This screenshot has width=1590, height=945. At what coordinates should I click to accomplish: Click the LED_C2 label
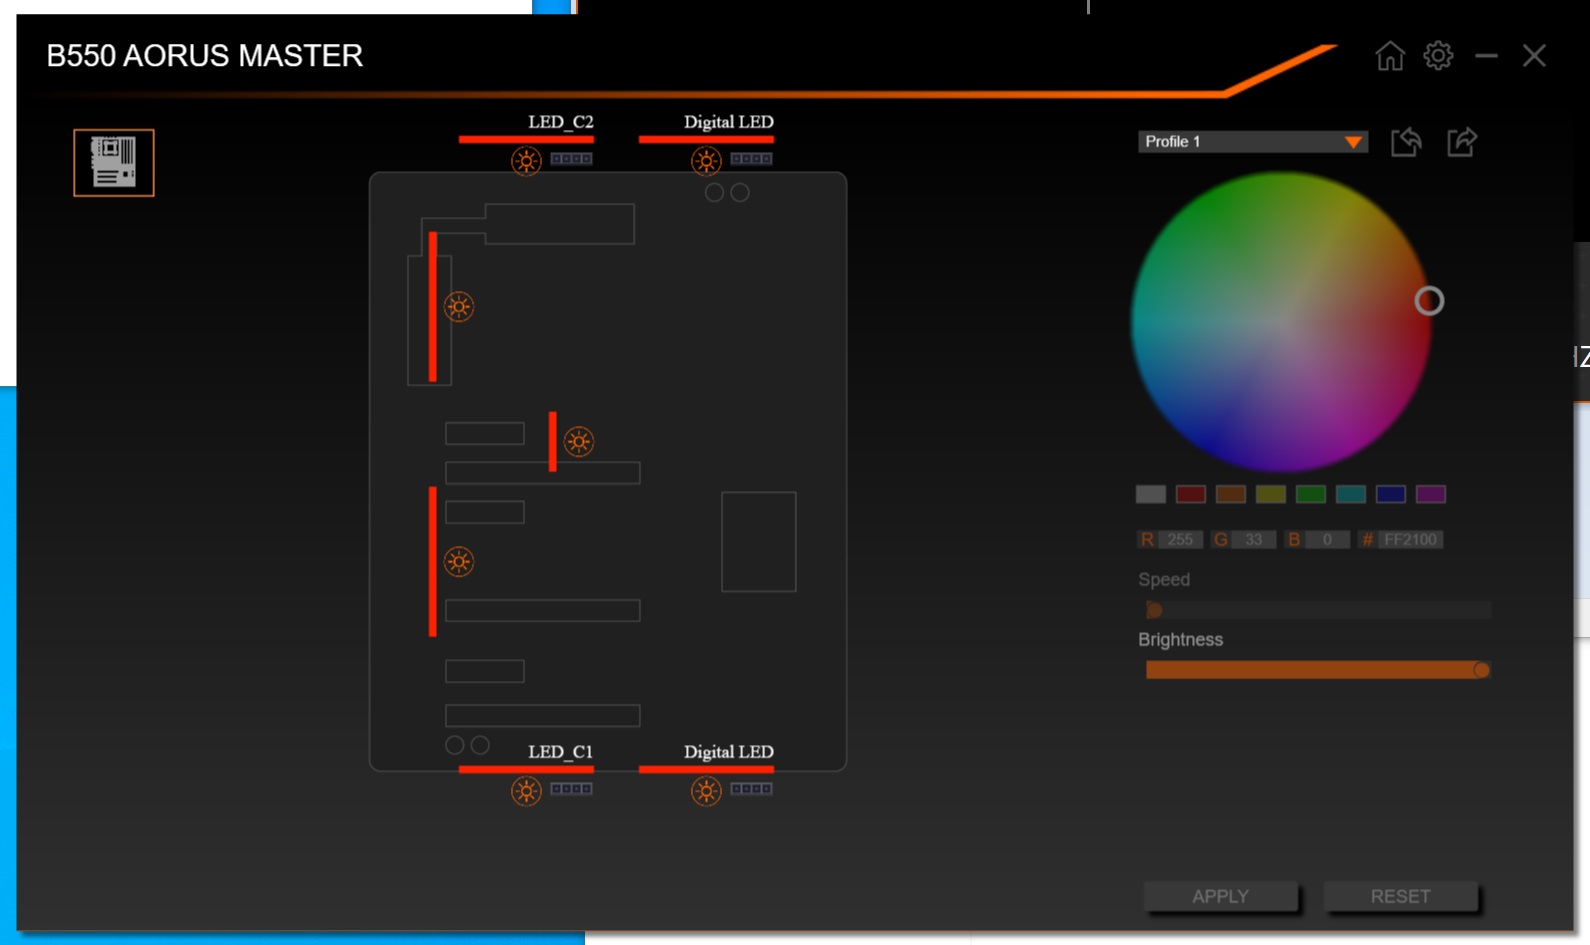pyautogui.click(x=561, y=122)
